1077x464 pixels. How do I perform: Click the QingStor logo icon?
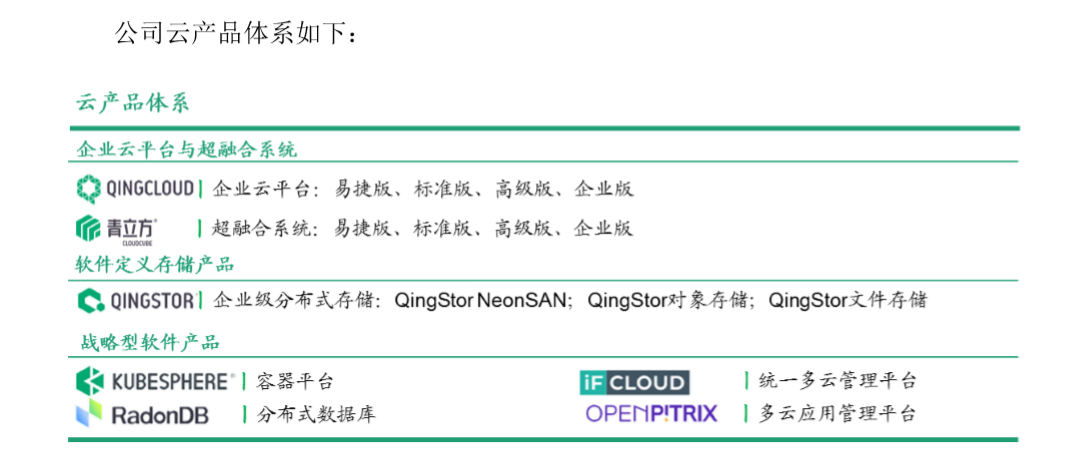coord(89,301)
